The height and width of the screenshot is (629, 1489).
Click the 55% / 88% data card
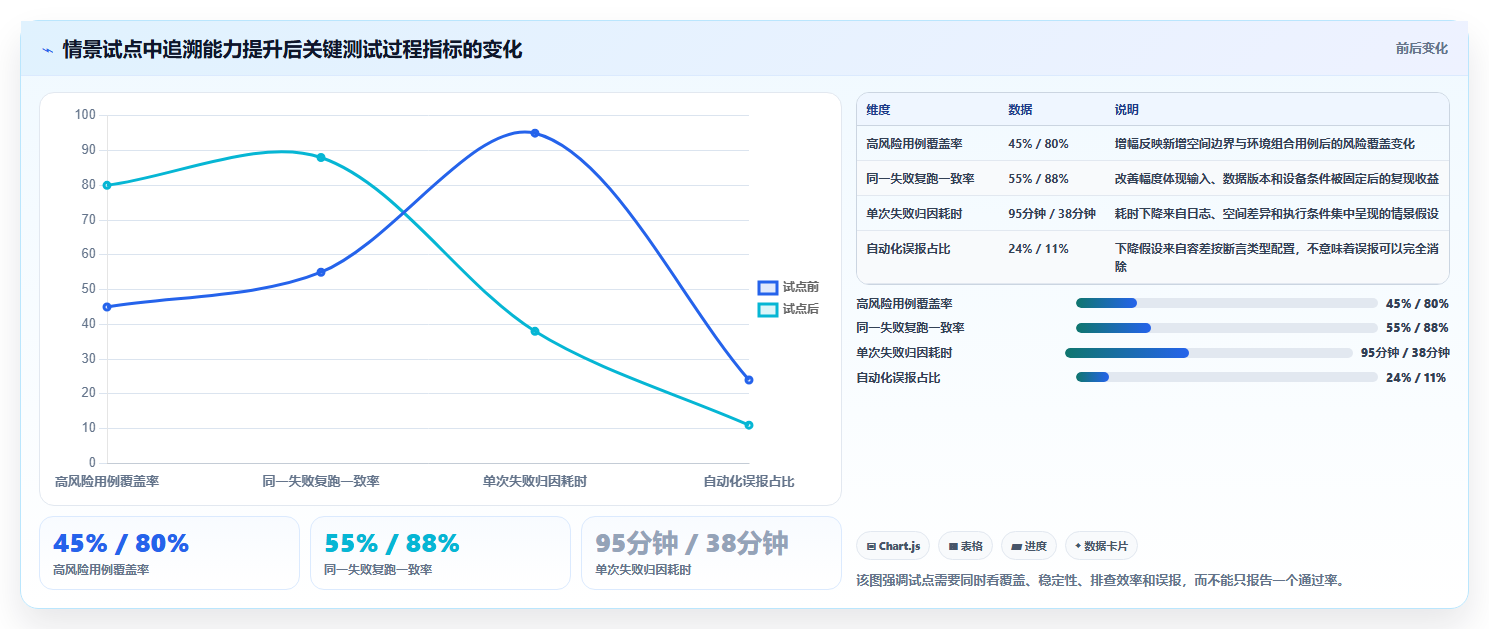click(440, 553)
